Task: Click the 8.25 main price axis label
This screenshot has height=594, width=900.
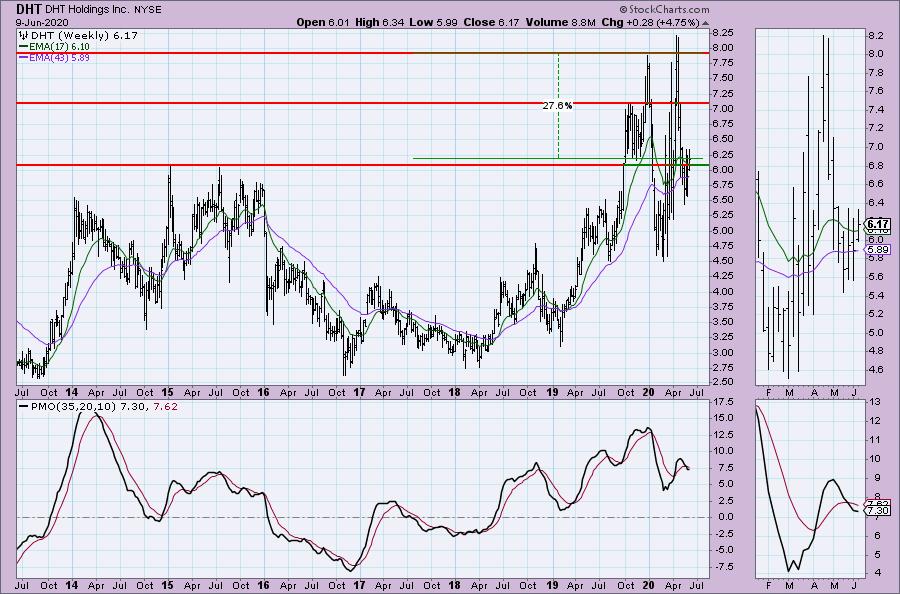Action: click(x=722, y=33)
